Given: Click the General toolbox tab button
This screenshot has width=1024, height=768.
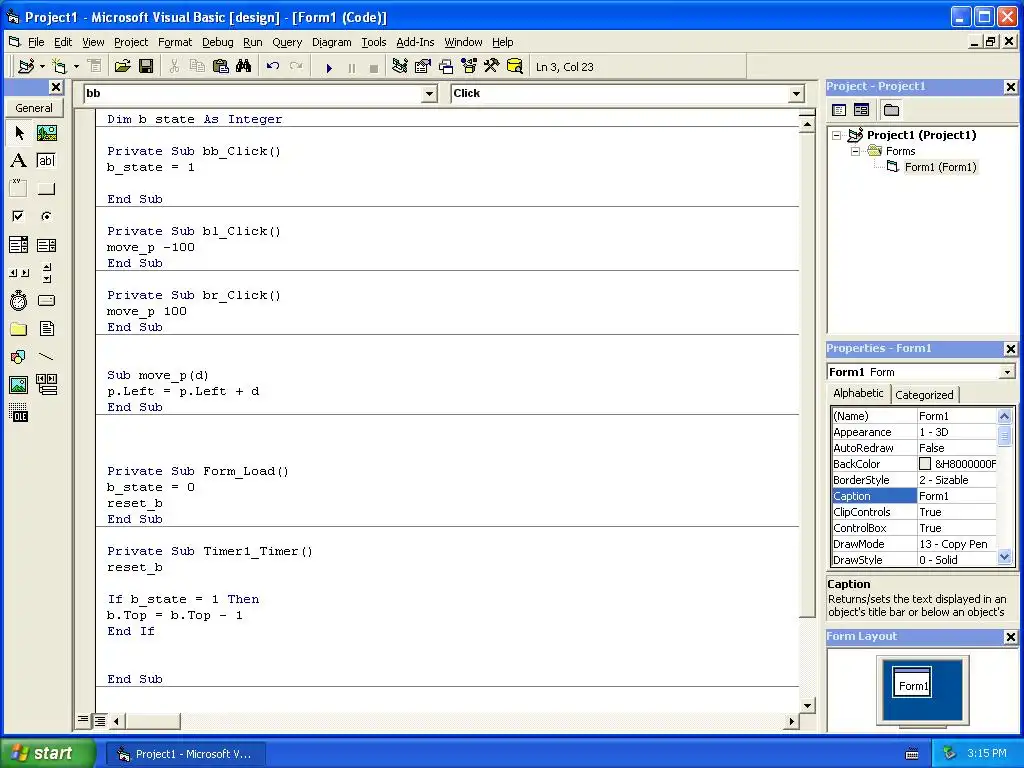Looking at the screenshot, I should (x=34, y=108).
